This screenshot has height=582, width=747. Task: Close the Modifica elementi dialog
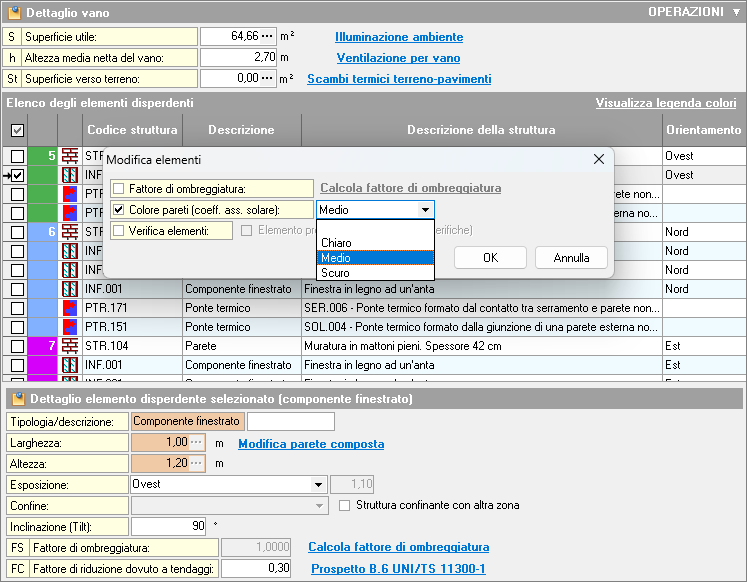[x=599, y=159]
